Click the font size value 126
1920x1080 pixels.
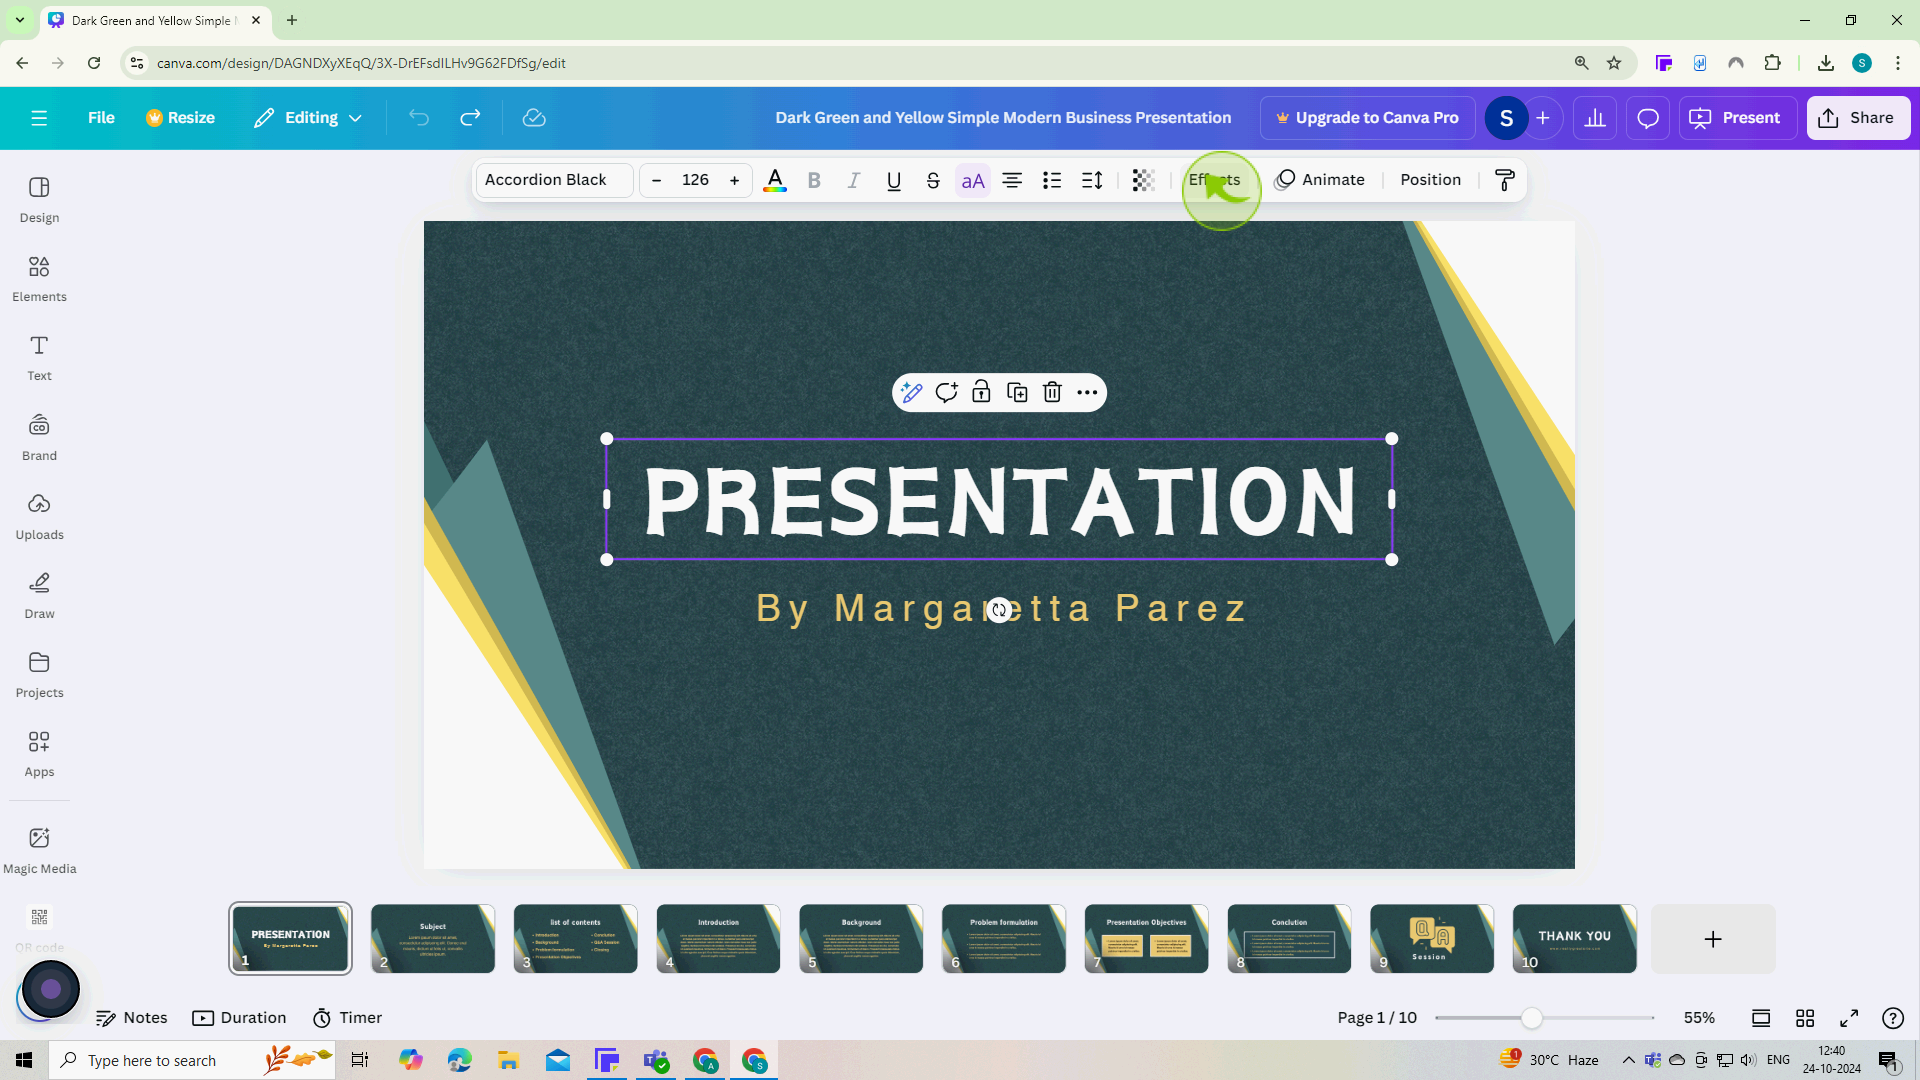click(x=696, y=180)
